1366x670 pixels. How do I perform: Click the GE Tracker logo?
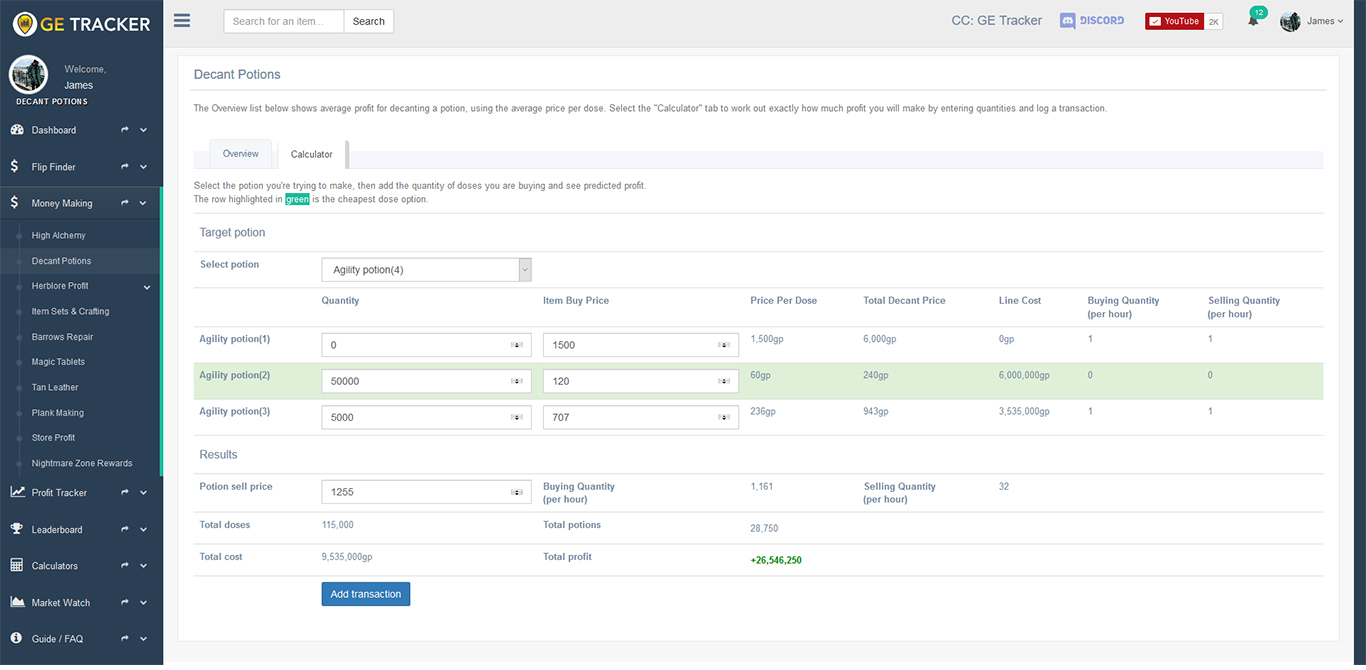[81, 23]
